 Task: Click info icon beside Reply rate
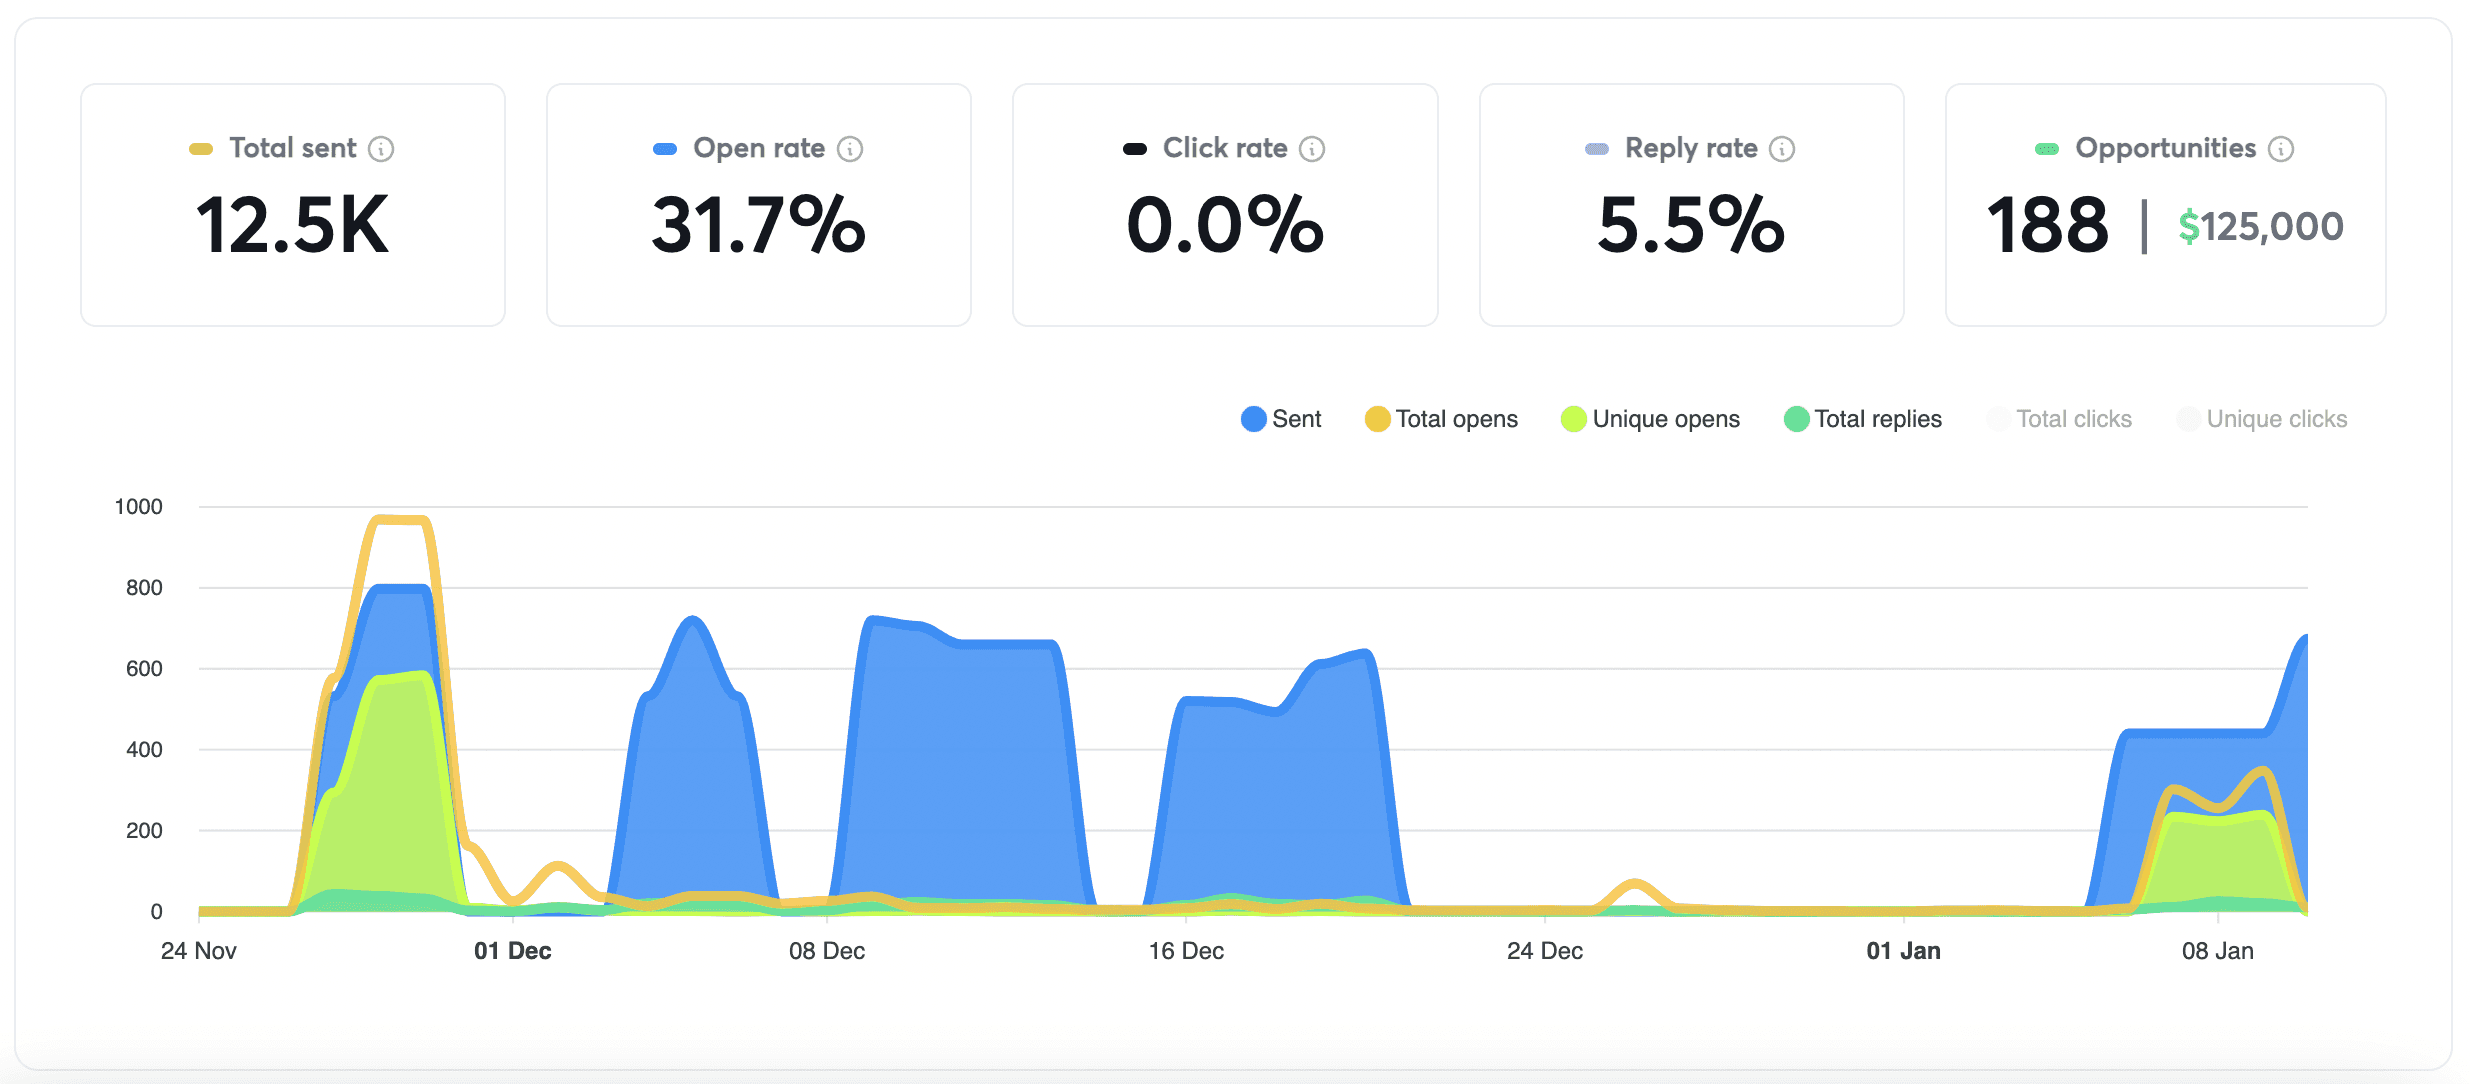(x=1782, y=149)
